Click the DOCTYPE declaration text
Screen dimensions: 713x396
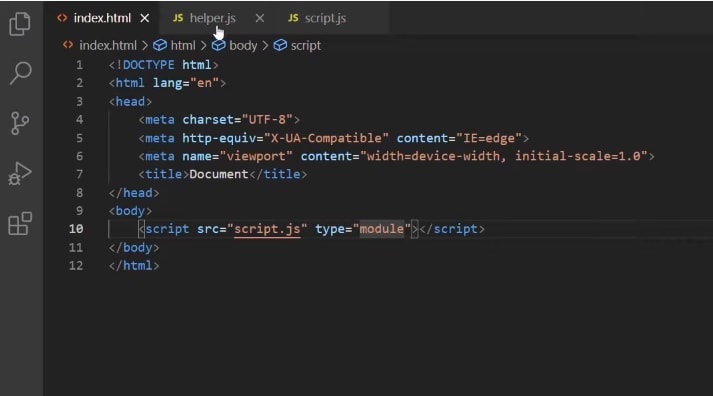[163, 65]
